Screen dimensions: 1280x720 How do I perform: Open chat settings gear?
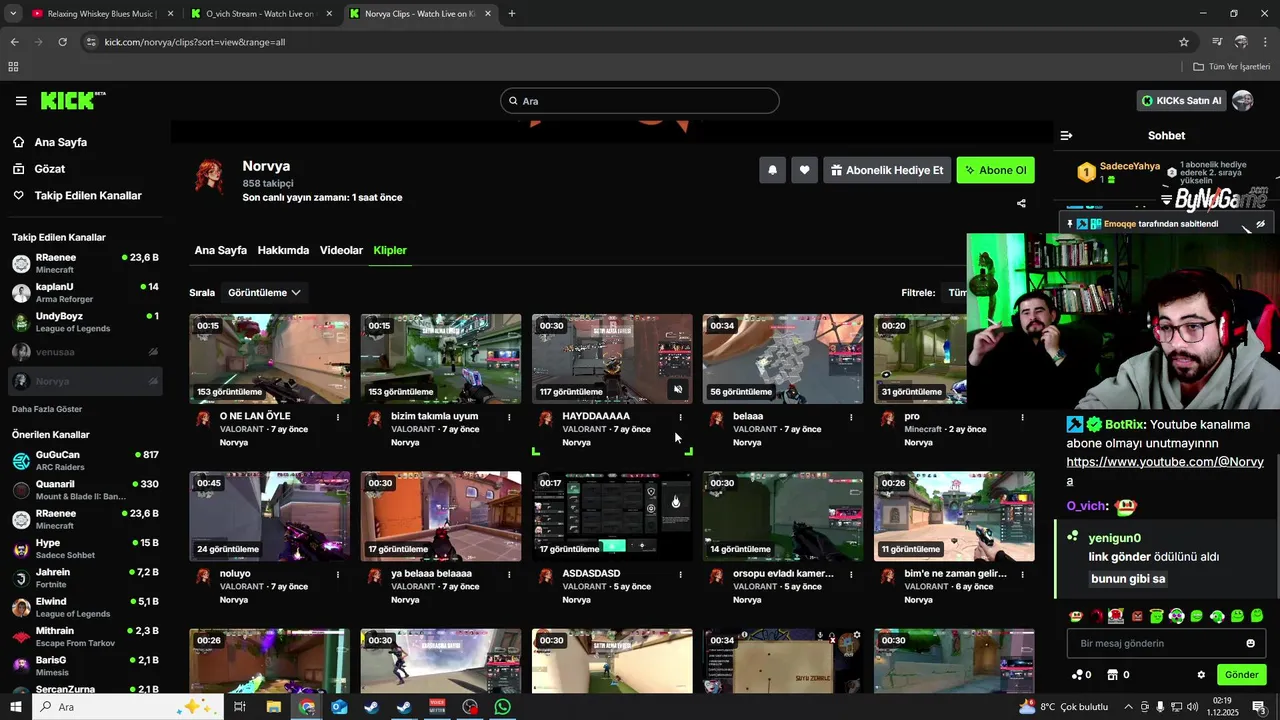1201,675
